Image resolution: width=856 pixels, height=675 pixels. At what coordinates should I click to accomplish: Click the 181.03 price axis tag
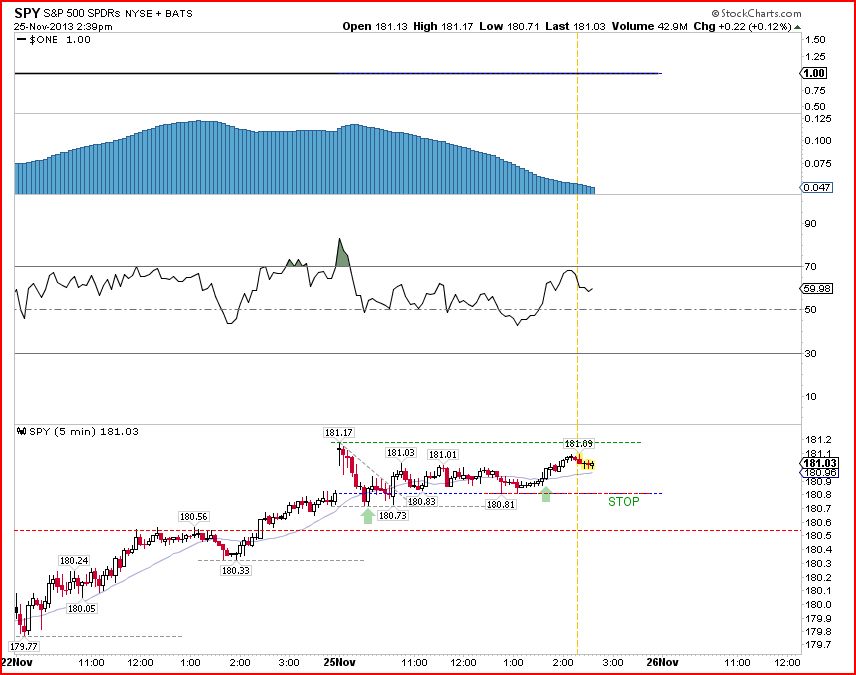pos(819,463)
